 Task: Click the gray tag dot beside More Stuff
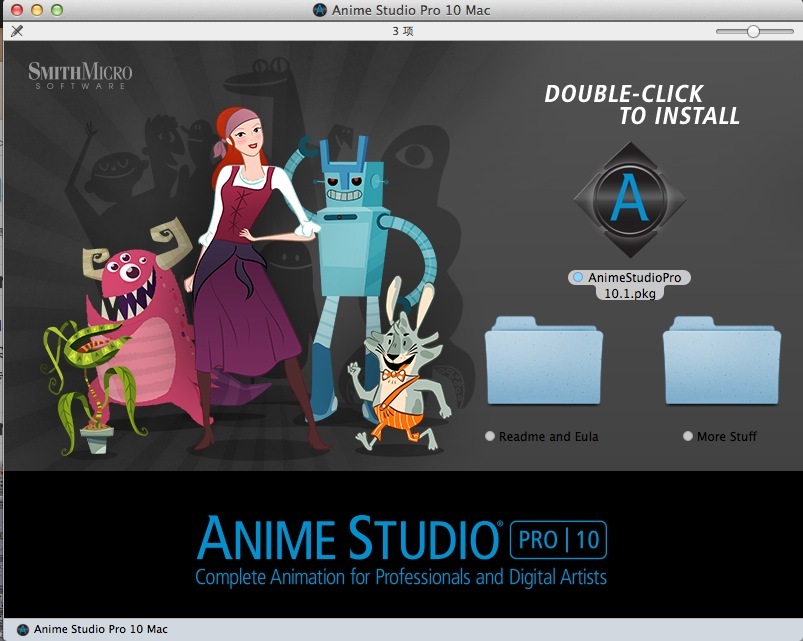coord(687,436)
